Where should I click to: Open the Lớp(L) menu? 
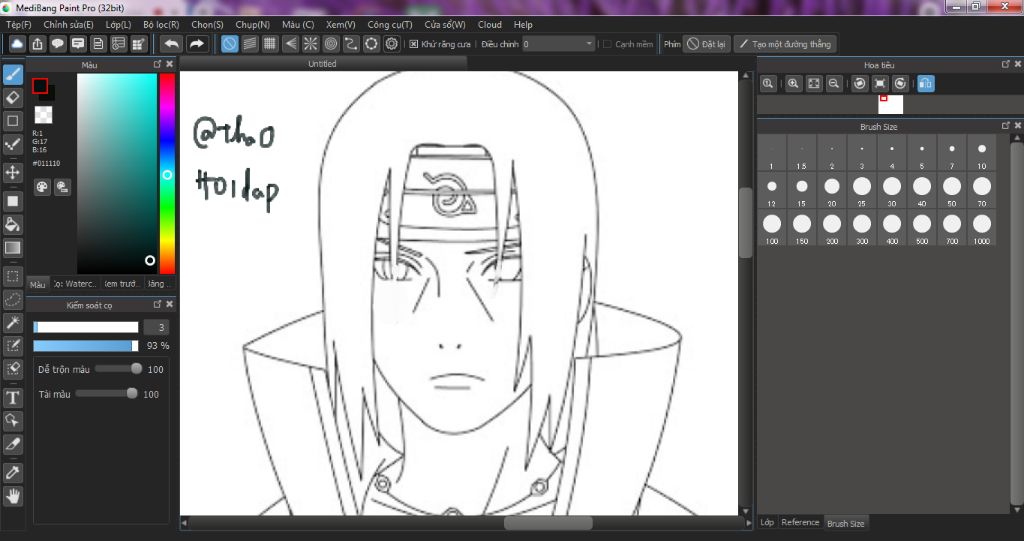pos(118,24)
